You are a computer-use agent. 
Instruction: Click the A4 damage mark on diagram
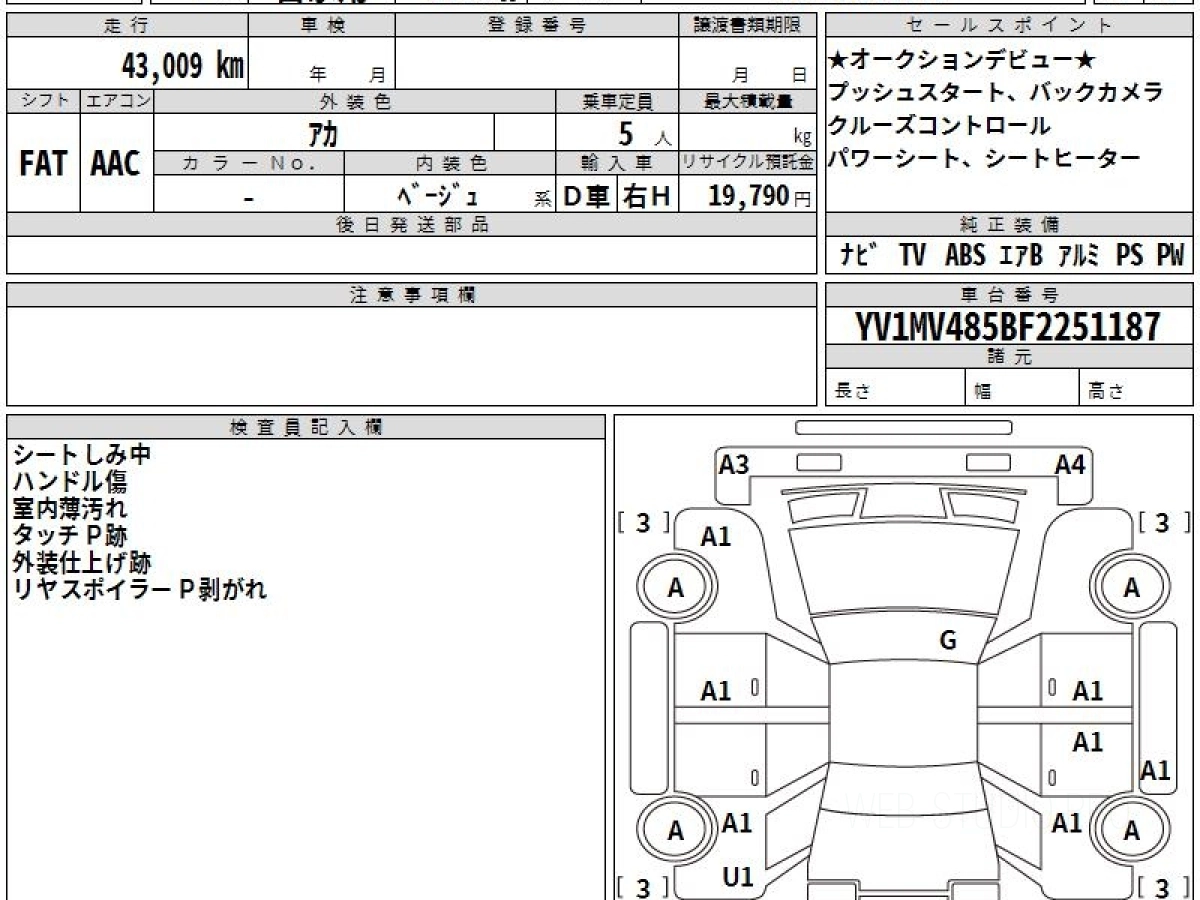[1070, 464]
